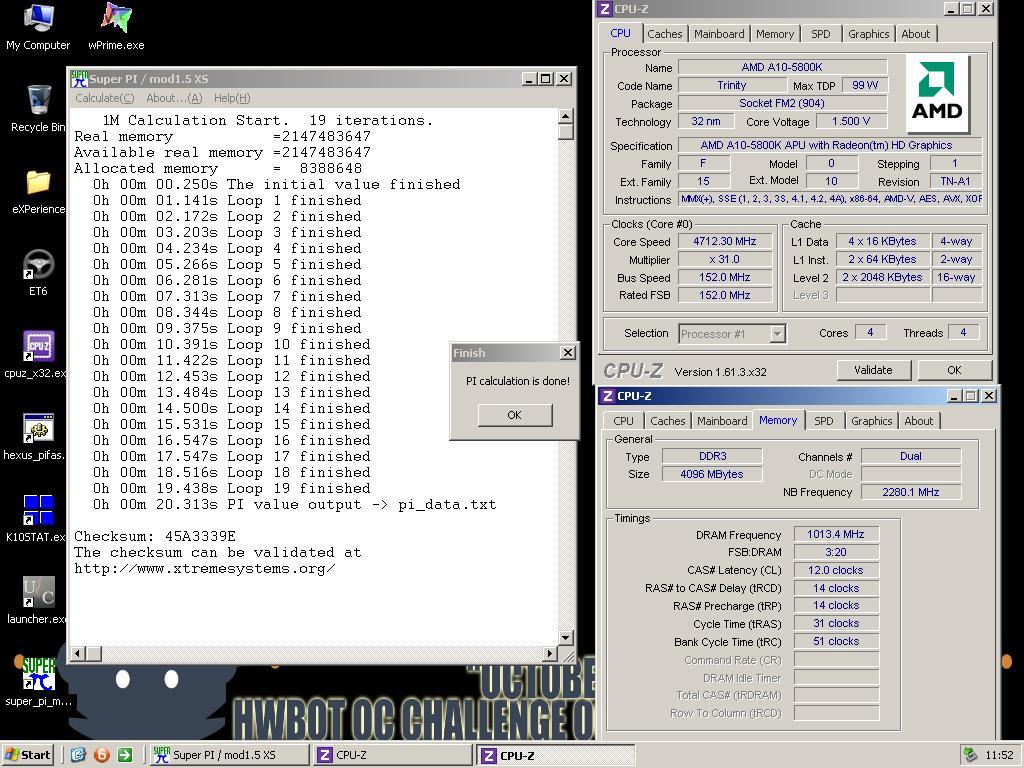The image size is (1024, 768).
Task: Select Graphics tab in upper CPU-Z
Action: [869, 34]
